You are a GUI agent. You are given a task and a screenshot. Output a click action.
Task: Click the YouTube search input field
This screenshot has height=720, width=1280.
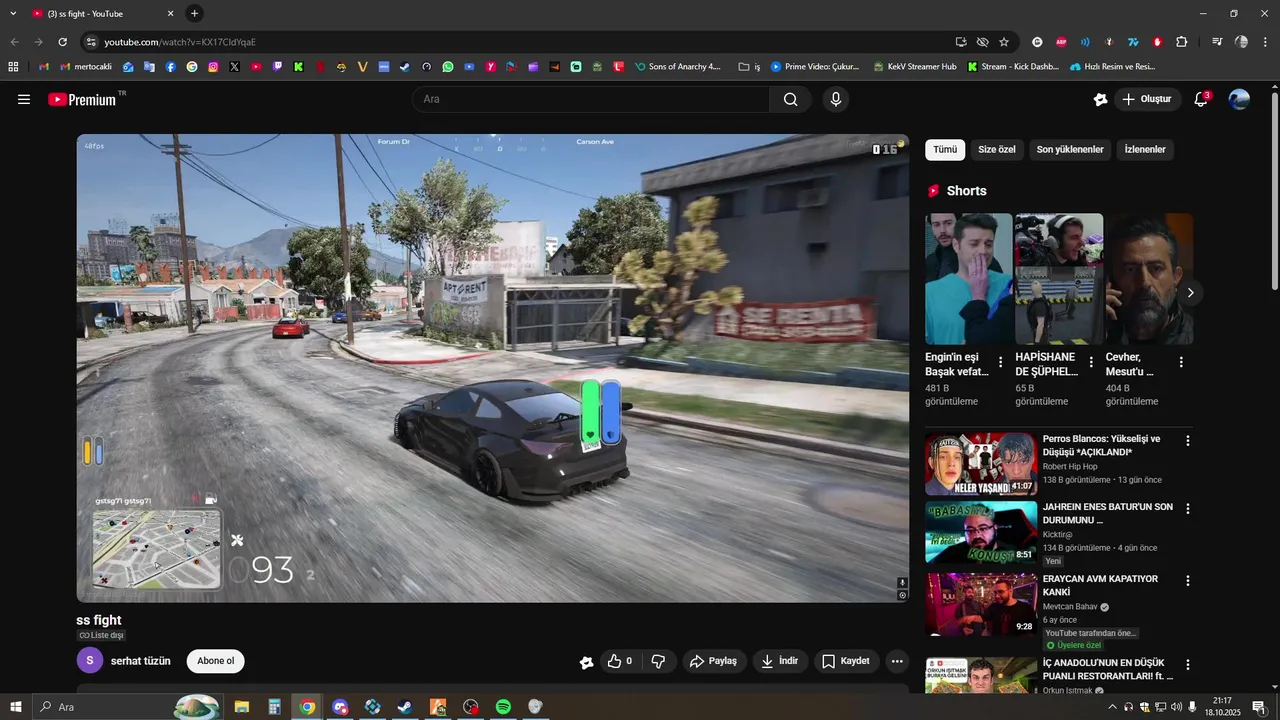(x=591, y=99)
